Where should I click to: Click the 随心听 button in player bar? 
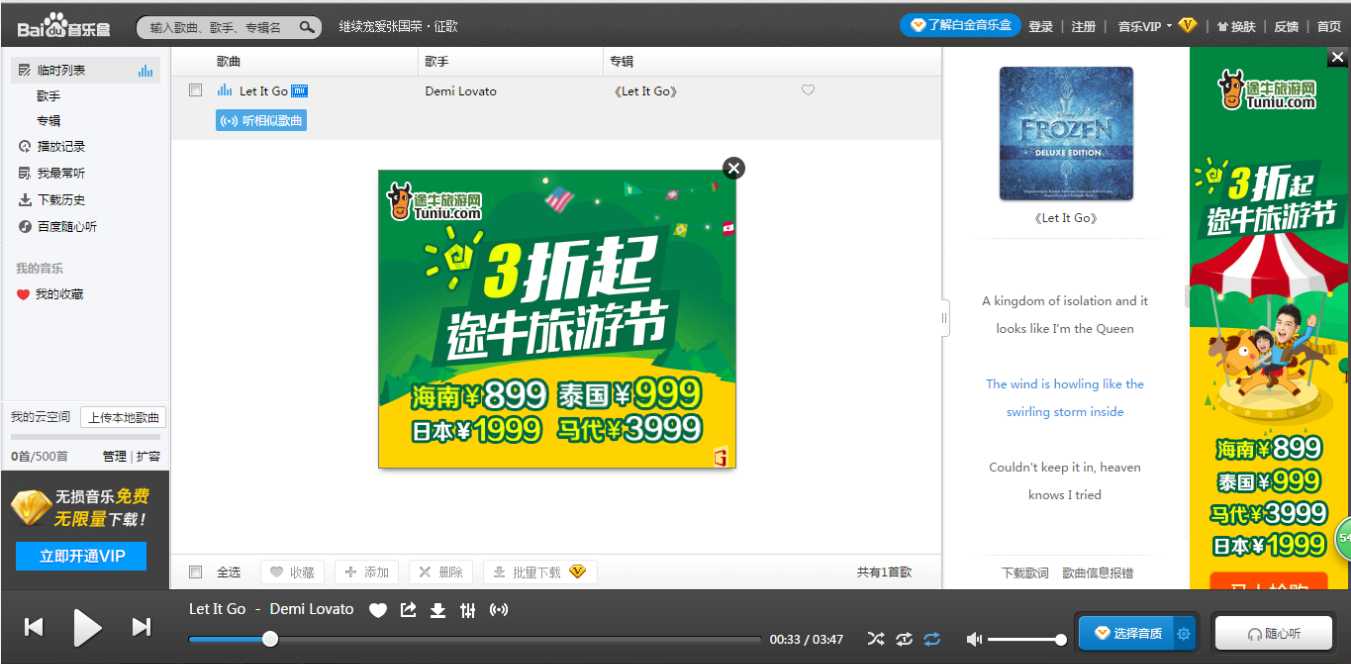tap(1273, 633)
